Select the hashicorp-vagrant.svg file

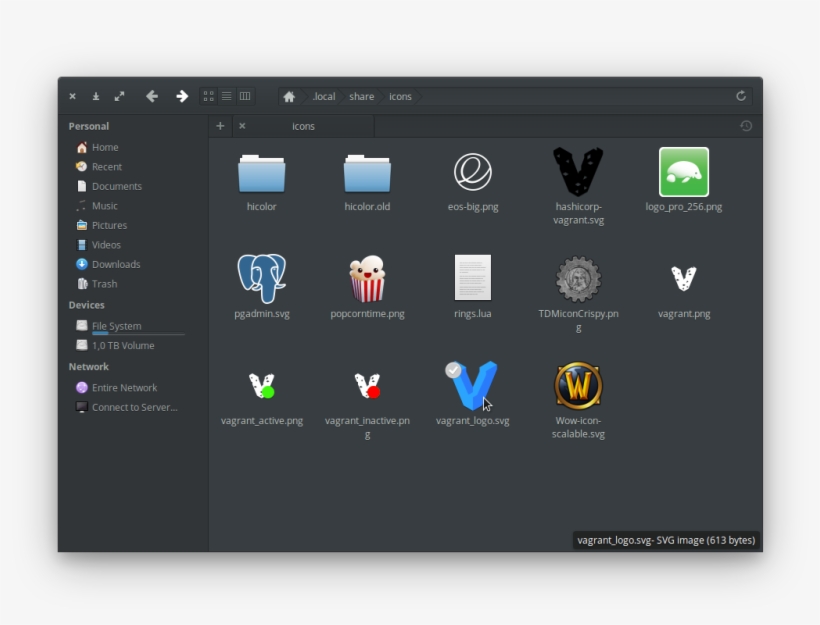pyautogui.click(x=578, y=172)
